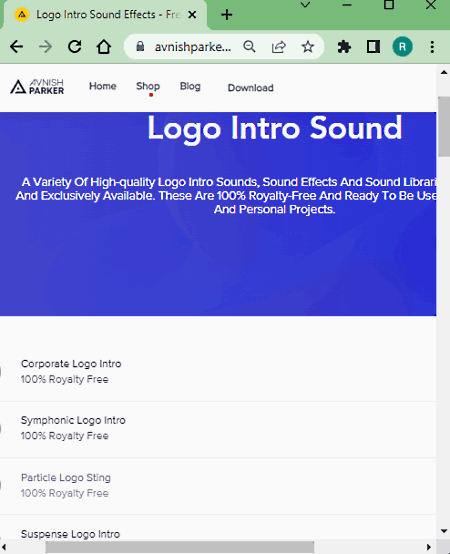Click the horizontal scrollbar right arrow
The width and height of the screenshot is (450, 554).
point(429,547)
